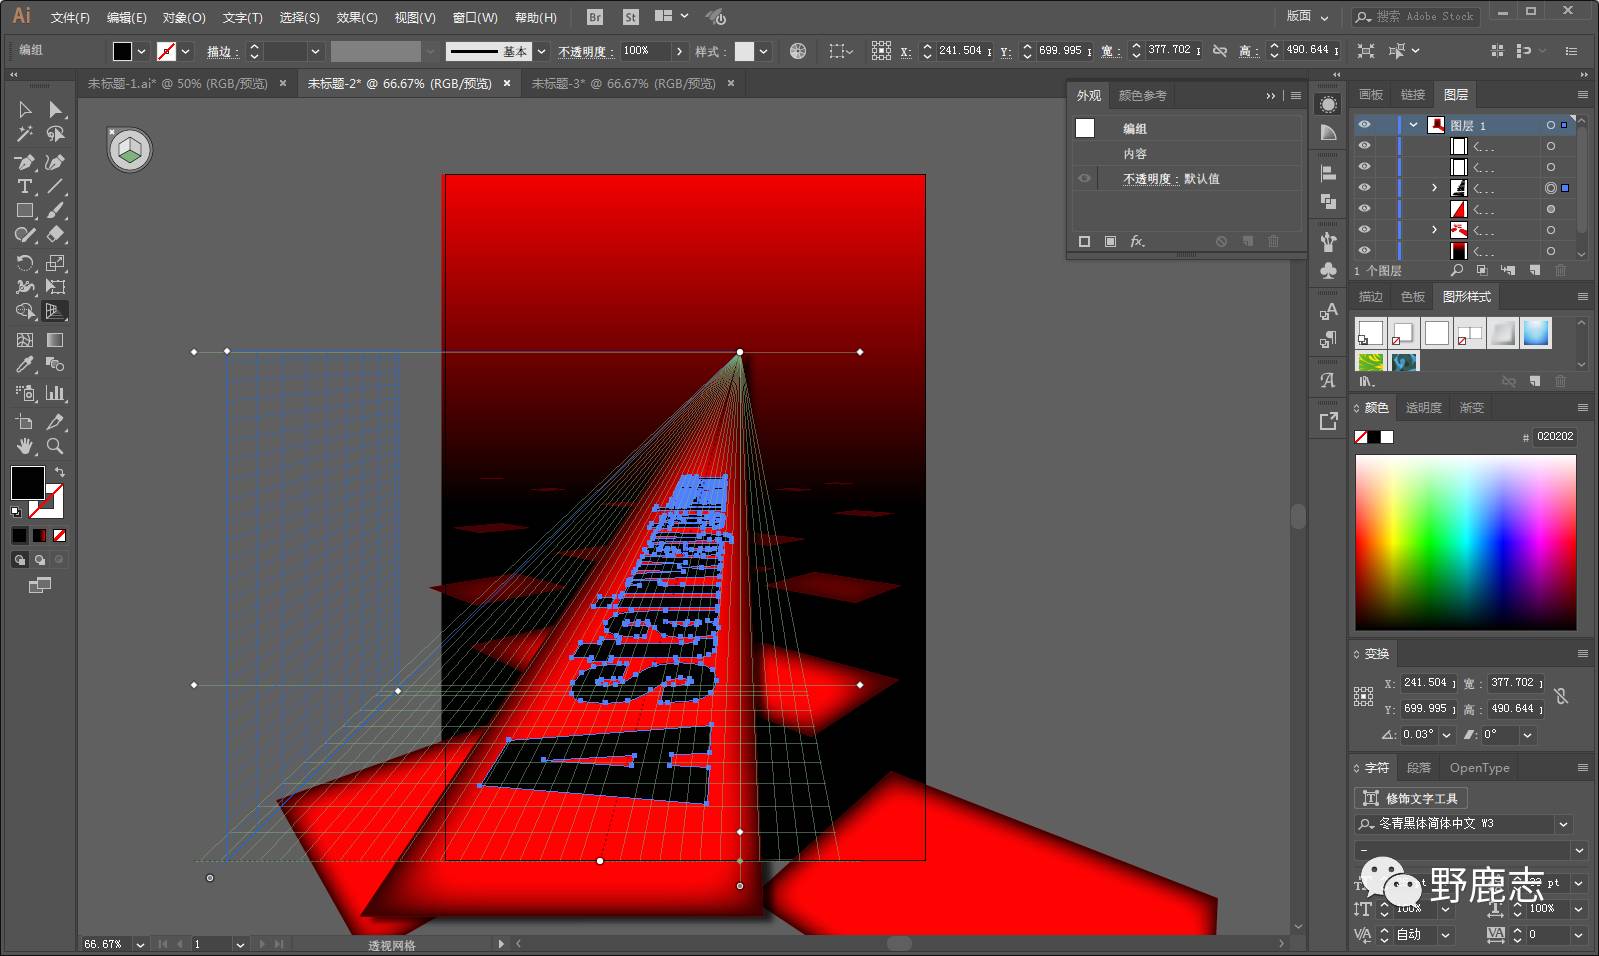This screenshot has height=956, width=1599.
Task: Swap fill and stroke colors
Action: (60, 472)
